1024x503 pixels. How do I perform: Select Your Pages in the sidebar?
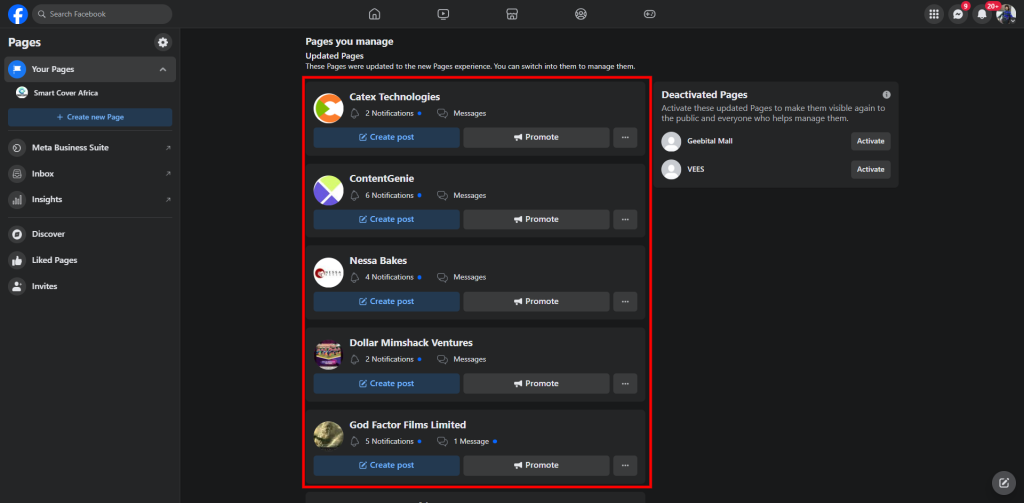(x=90, y=69)
